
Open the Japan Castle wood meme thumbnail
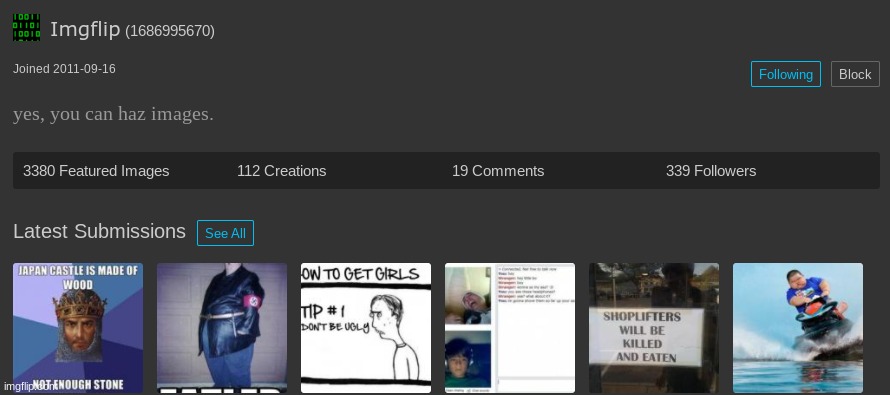(78, 328)
